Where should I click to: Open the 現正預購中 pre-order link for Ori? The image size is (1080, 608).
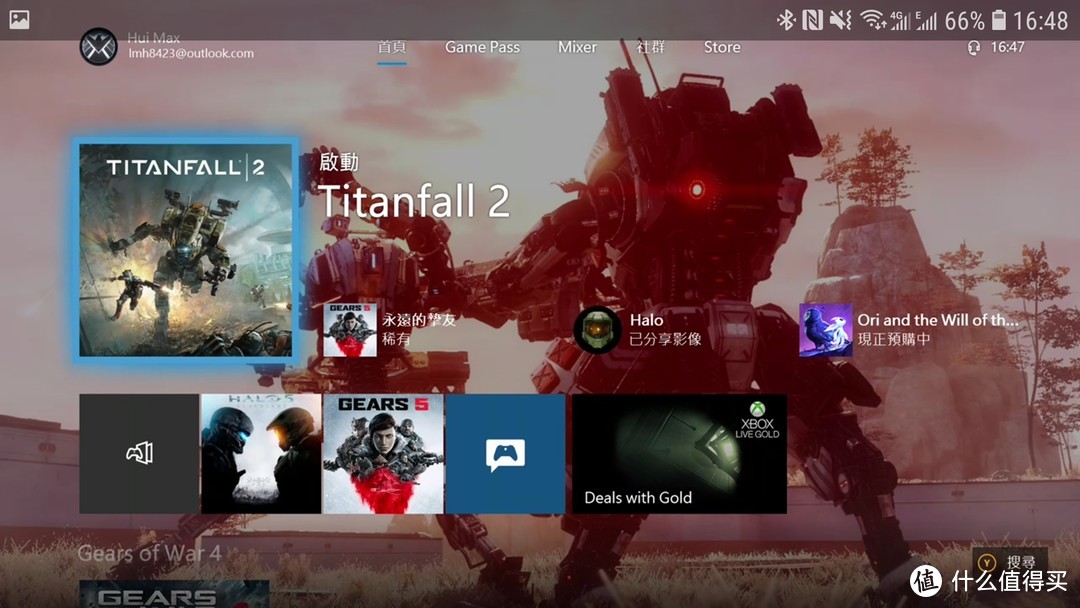893,339
